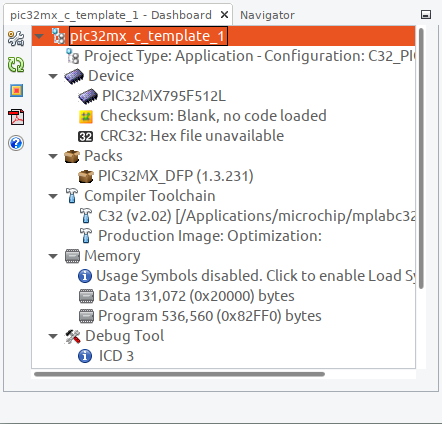Open project properties wrench icon in sidebar
442x424 pixels.
click(x=16, y=39)
